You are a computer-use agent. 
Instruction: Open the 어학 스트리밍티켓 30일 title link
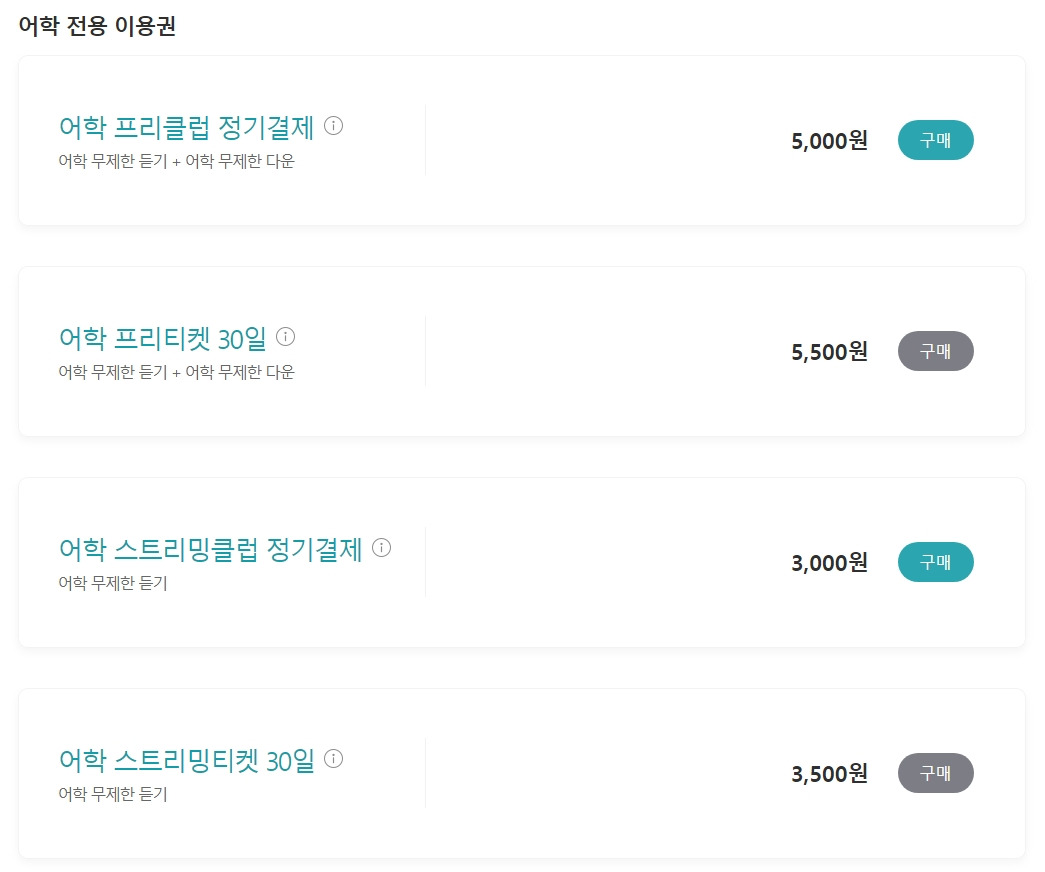tap(187, 761)
